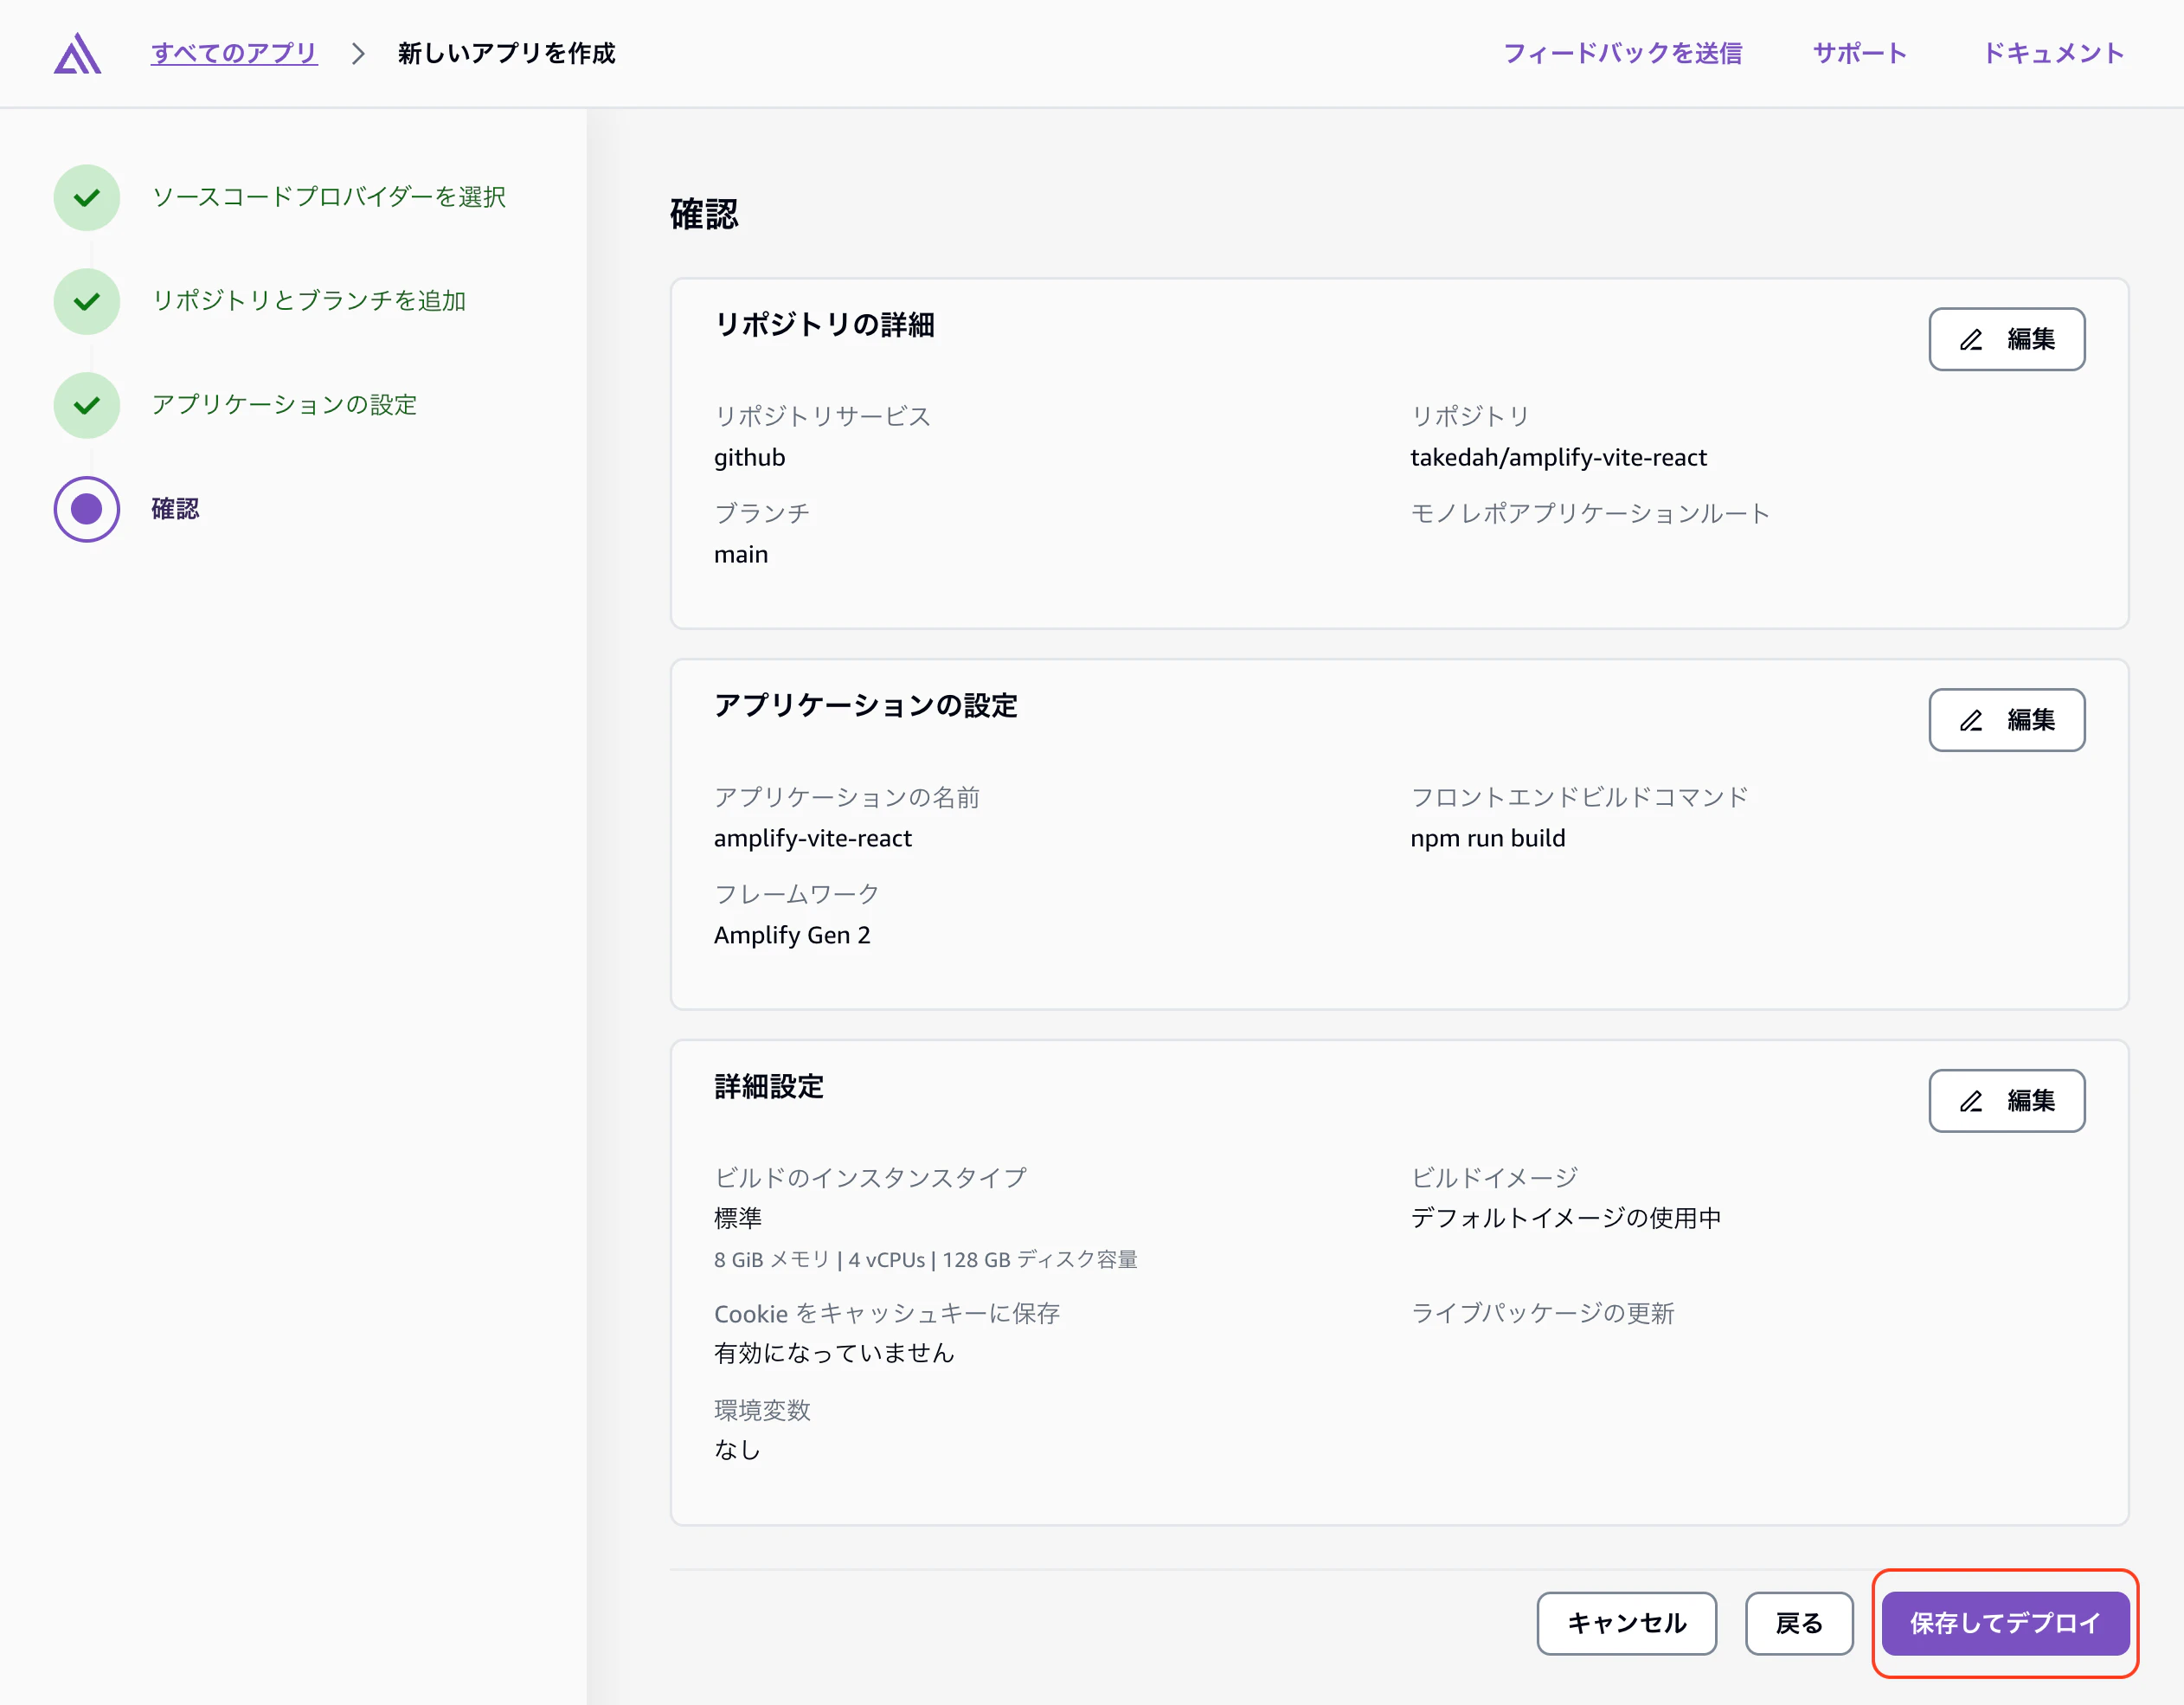
Task: Edit リポジトリの詳細 section
Action: [2006, 339]
